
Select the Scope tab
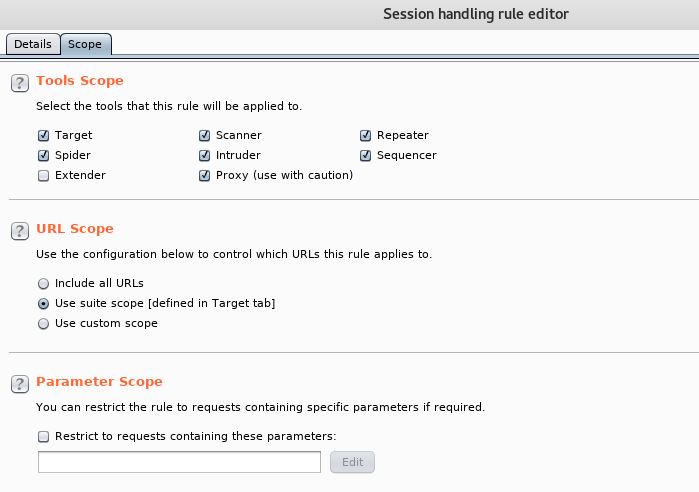[x=85, y=44]
